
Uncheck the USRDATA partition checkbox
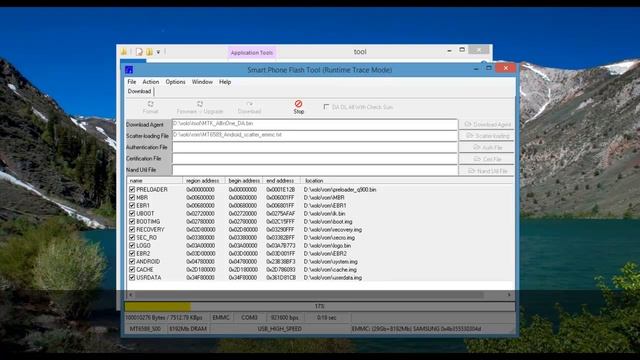132,277
